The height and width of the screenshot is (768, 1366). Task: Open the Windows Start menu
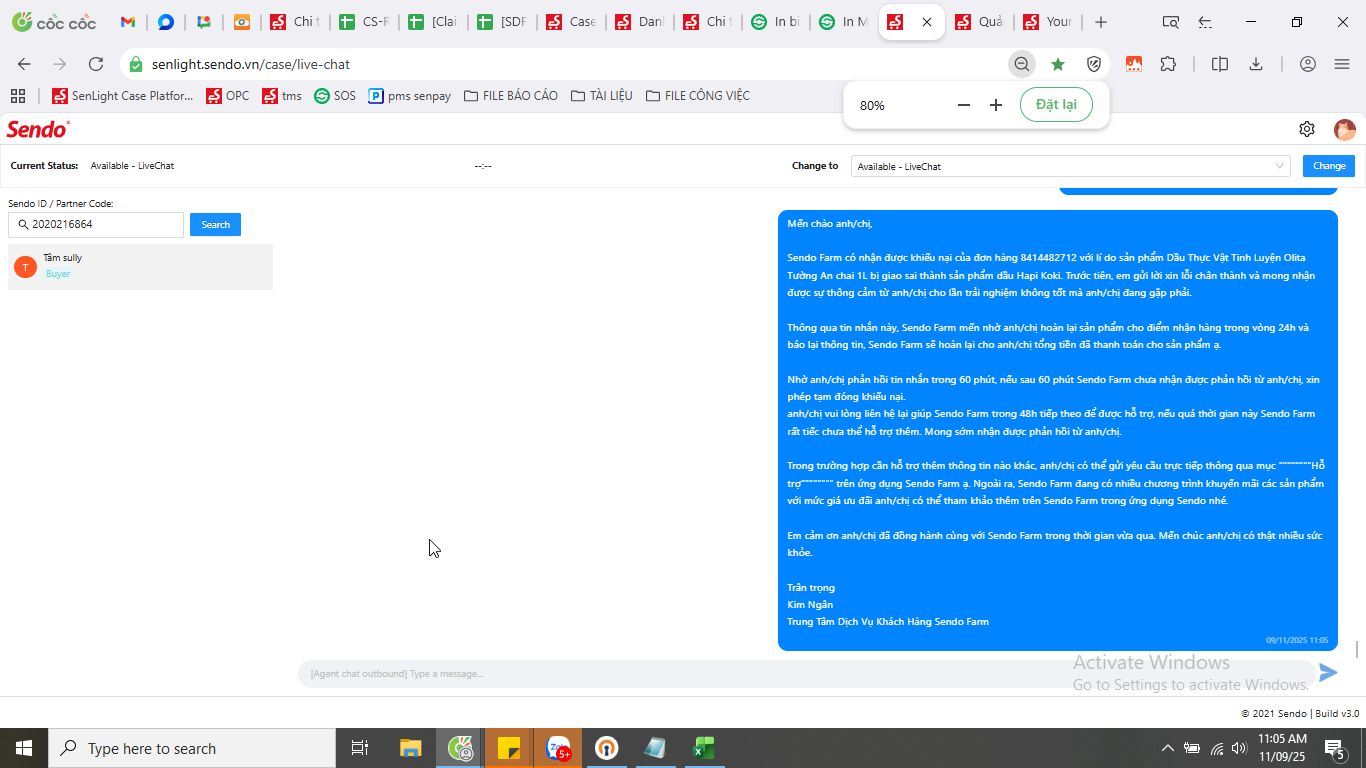click(24, 748)
